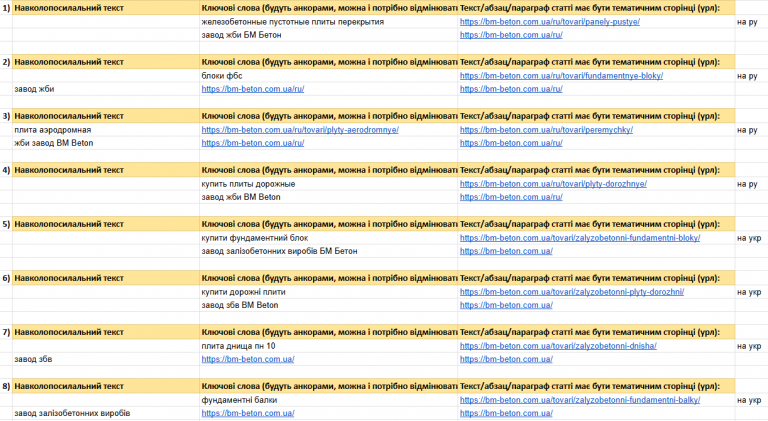Click the '1)' block number cell
Screen dimensions: 768x421
pyautogui.click(x=6, y=8)
